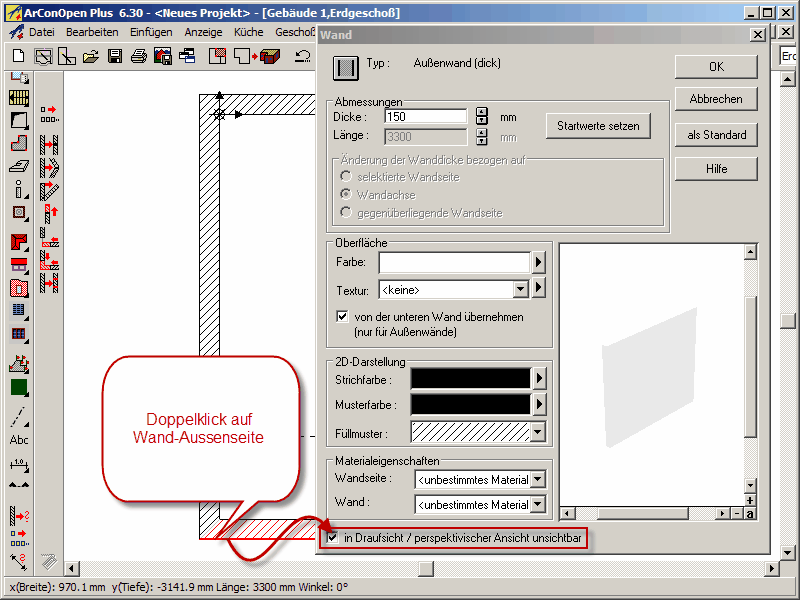
Task: Open the Textur dropdown list
Action: tap(519, 290)
